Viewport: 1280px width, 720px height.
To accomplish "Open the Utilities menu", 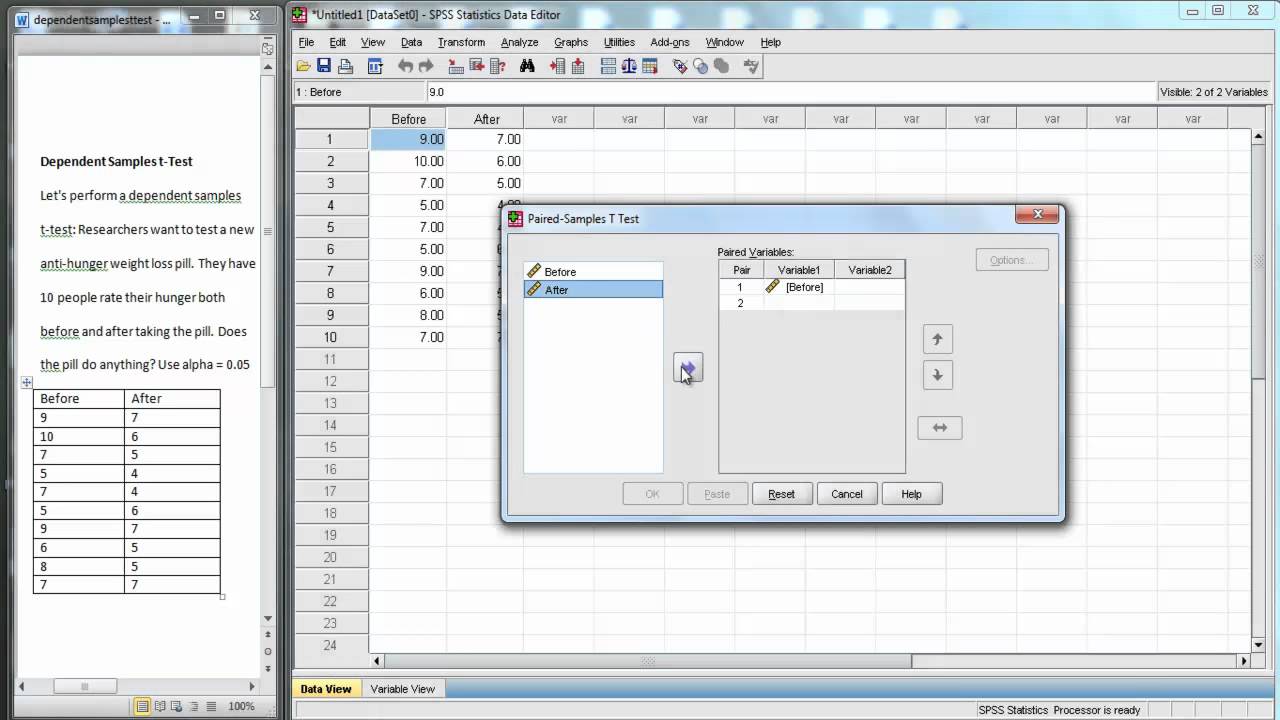I will (x=619, y=42).
